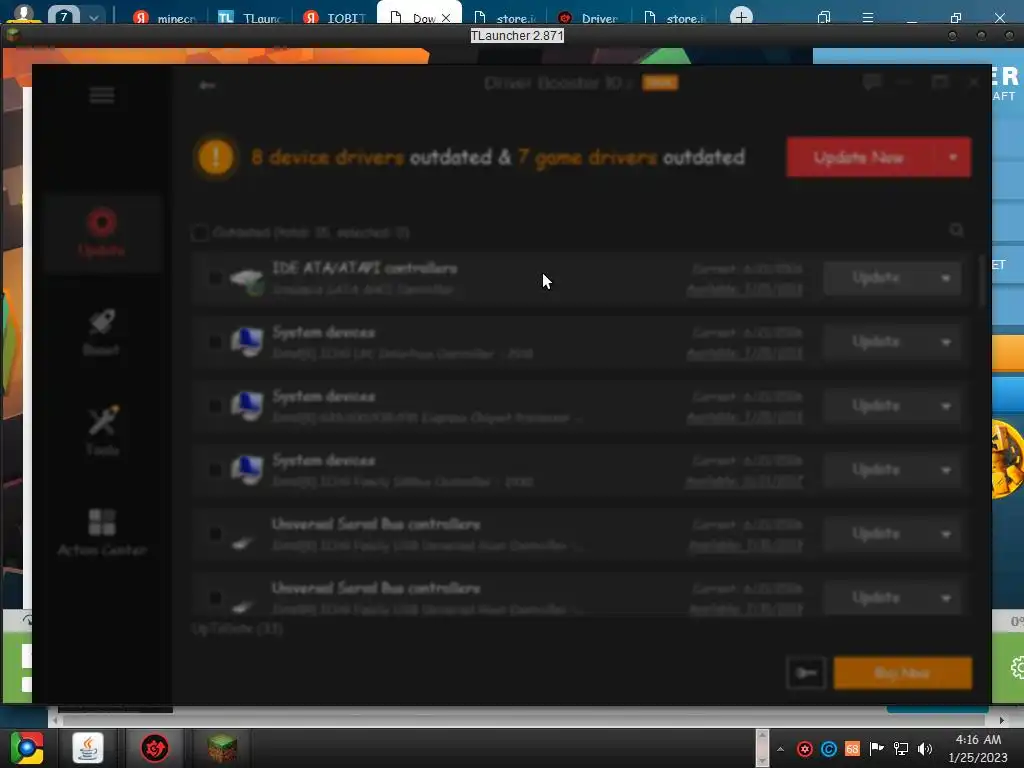Expand the second System devices Update dropdown
The width and height of the screenshot is (1024, 768).
coord(946,406)
